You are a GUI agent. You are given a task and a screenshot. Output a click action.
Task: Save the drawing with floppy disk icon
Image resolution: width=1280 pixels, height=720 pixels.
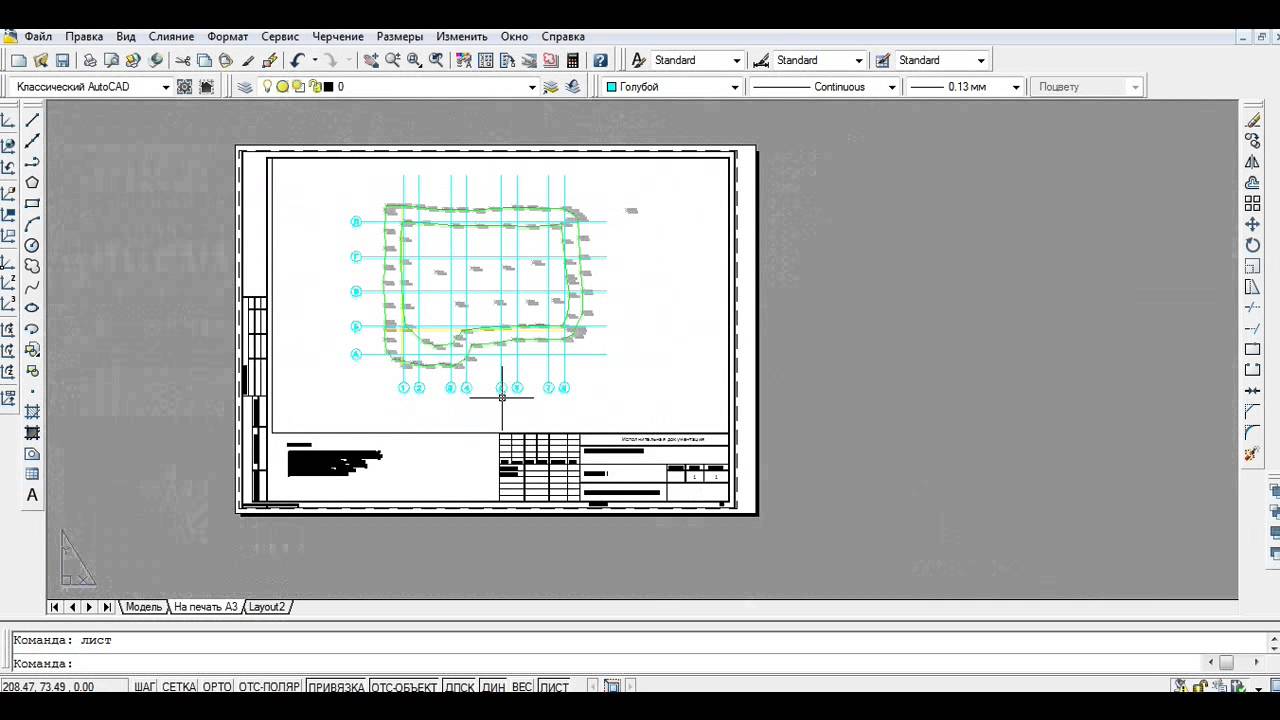tap(63, 60)
